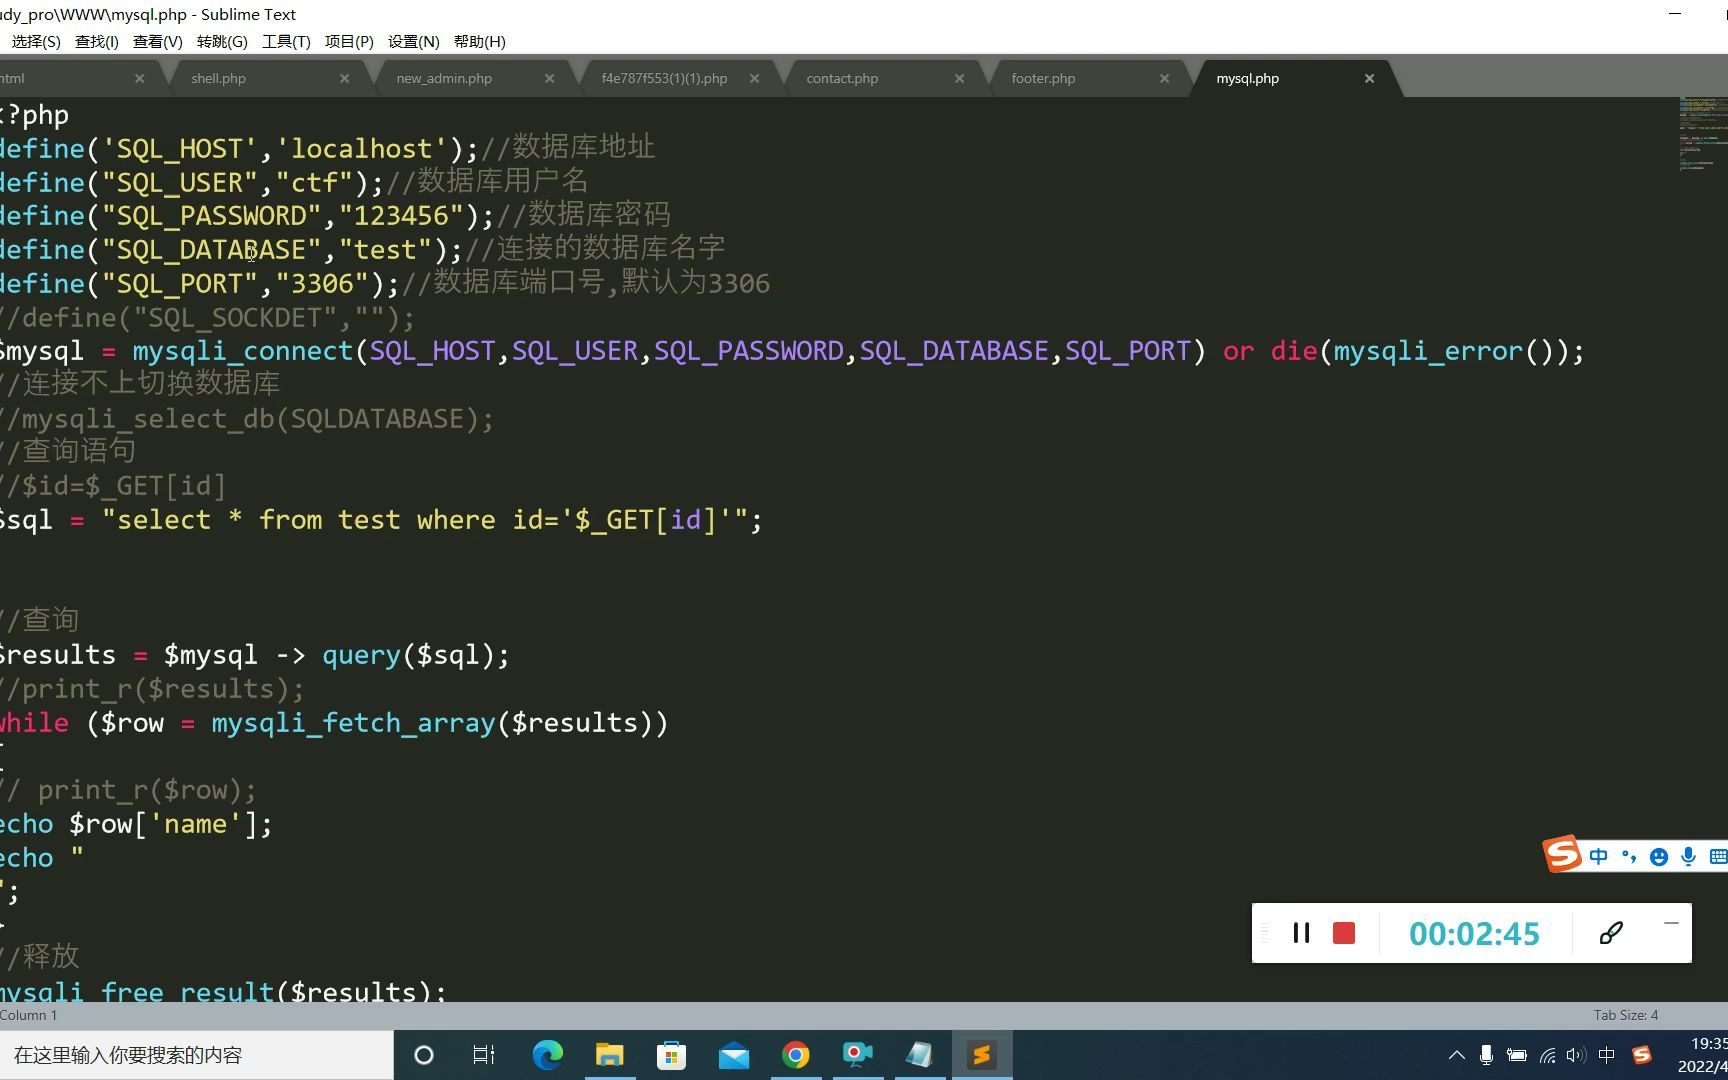The height and width of the screenshot is (1080, 1728).
Task: Open Microsoft Store from the taskbar
Action: [671, 1055]
